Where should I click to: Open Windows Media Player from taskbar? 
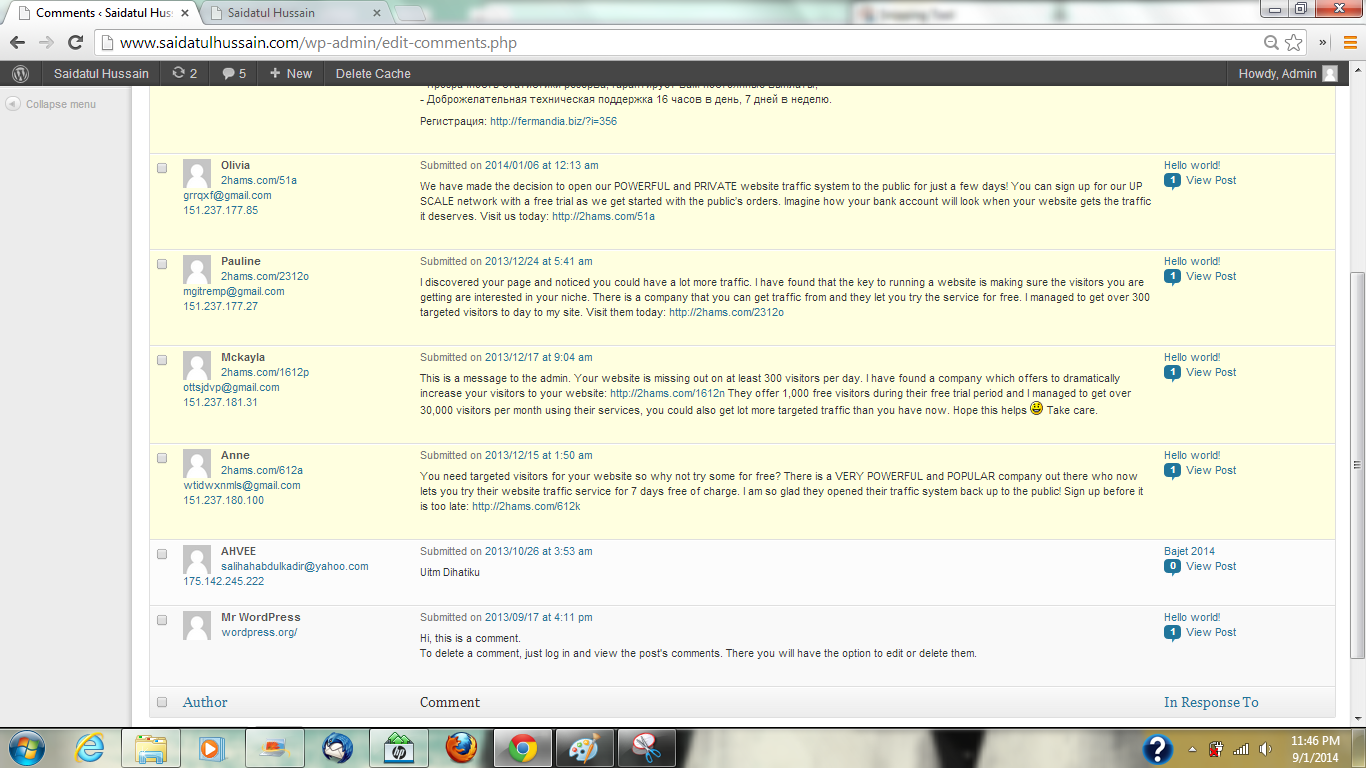click(x=211, y=748)
